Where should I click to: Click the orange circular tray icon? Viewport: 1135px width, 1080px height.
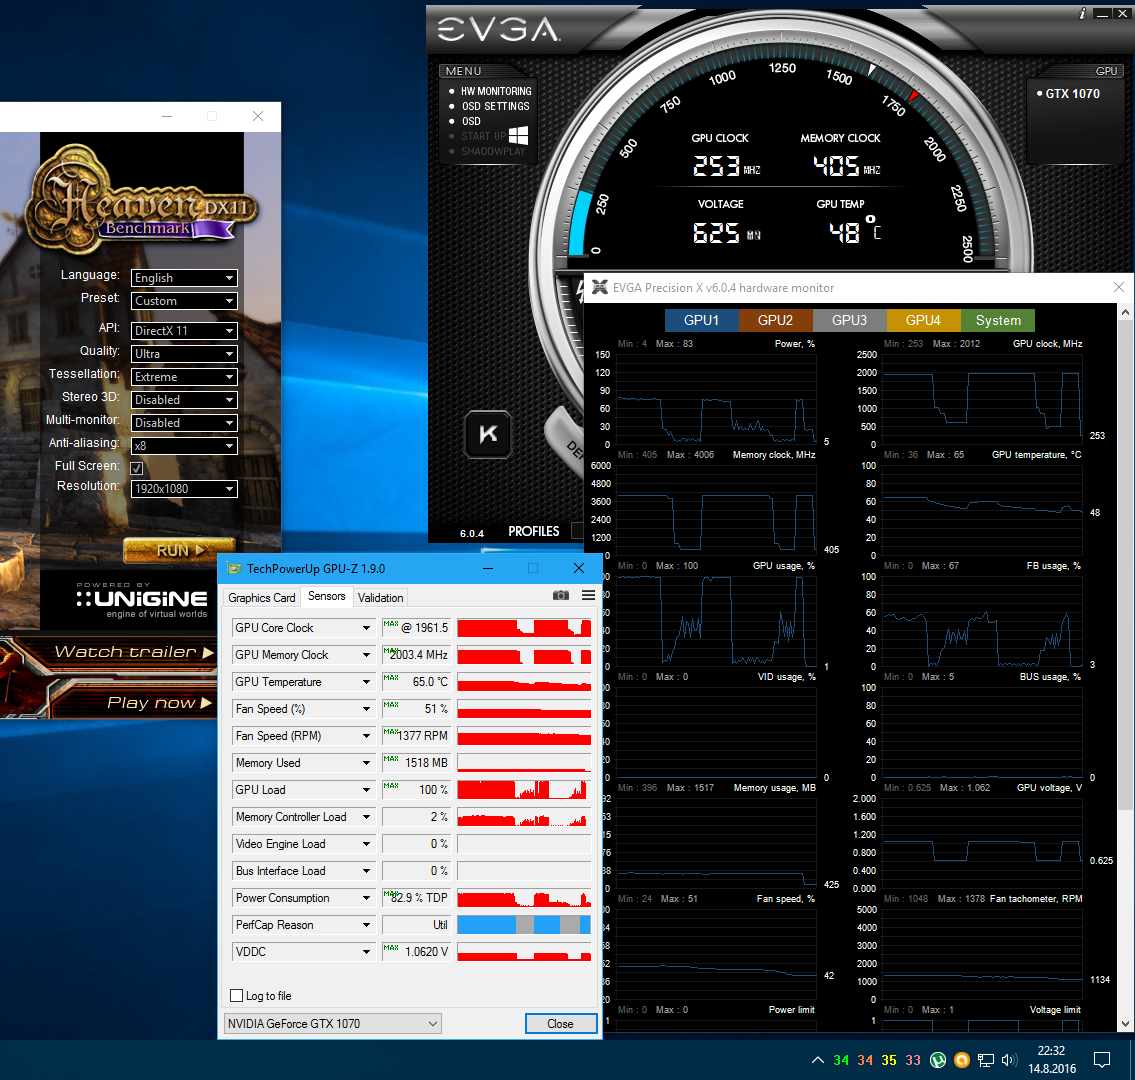961,1060
